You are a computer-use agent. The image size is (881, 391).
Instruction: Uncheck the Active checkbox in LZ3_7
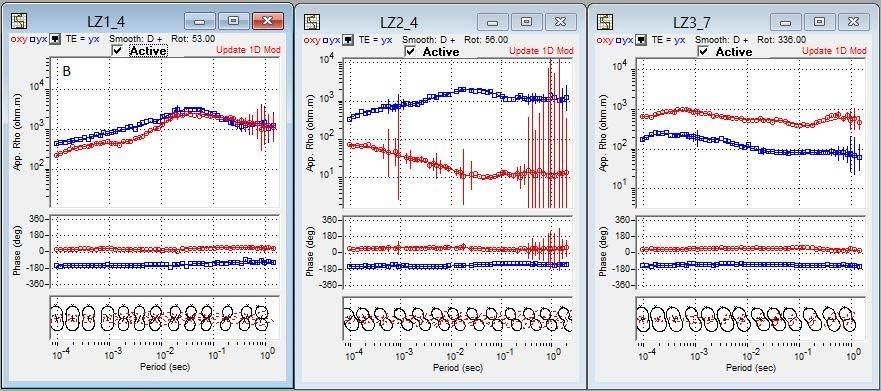coord(703,51)
